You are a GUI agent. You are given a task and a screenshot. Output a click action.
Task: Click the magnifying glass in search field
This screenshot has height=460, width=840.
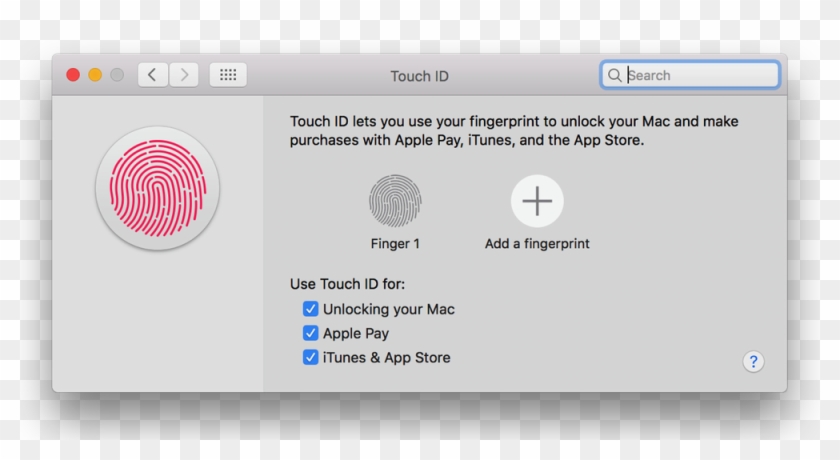point(615,76)
